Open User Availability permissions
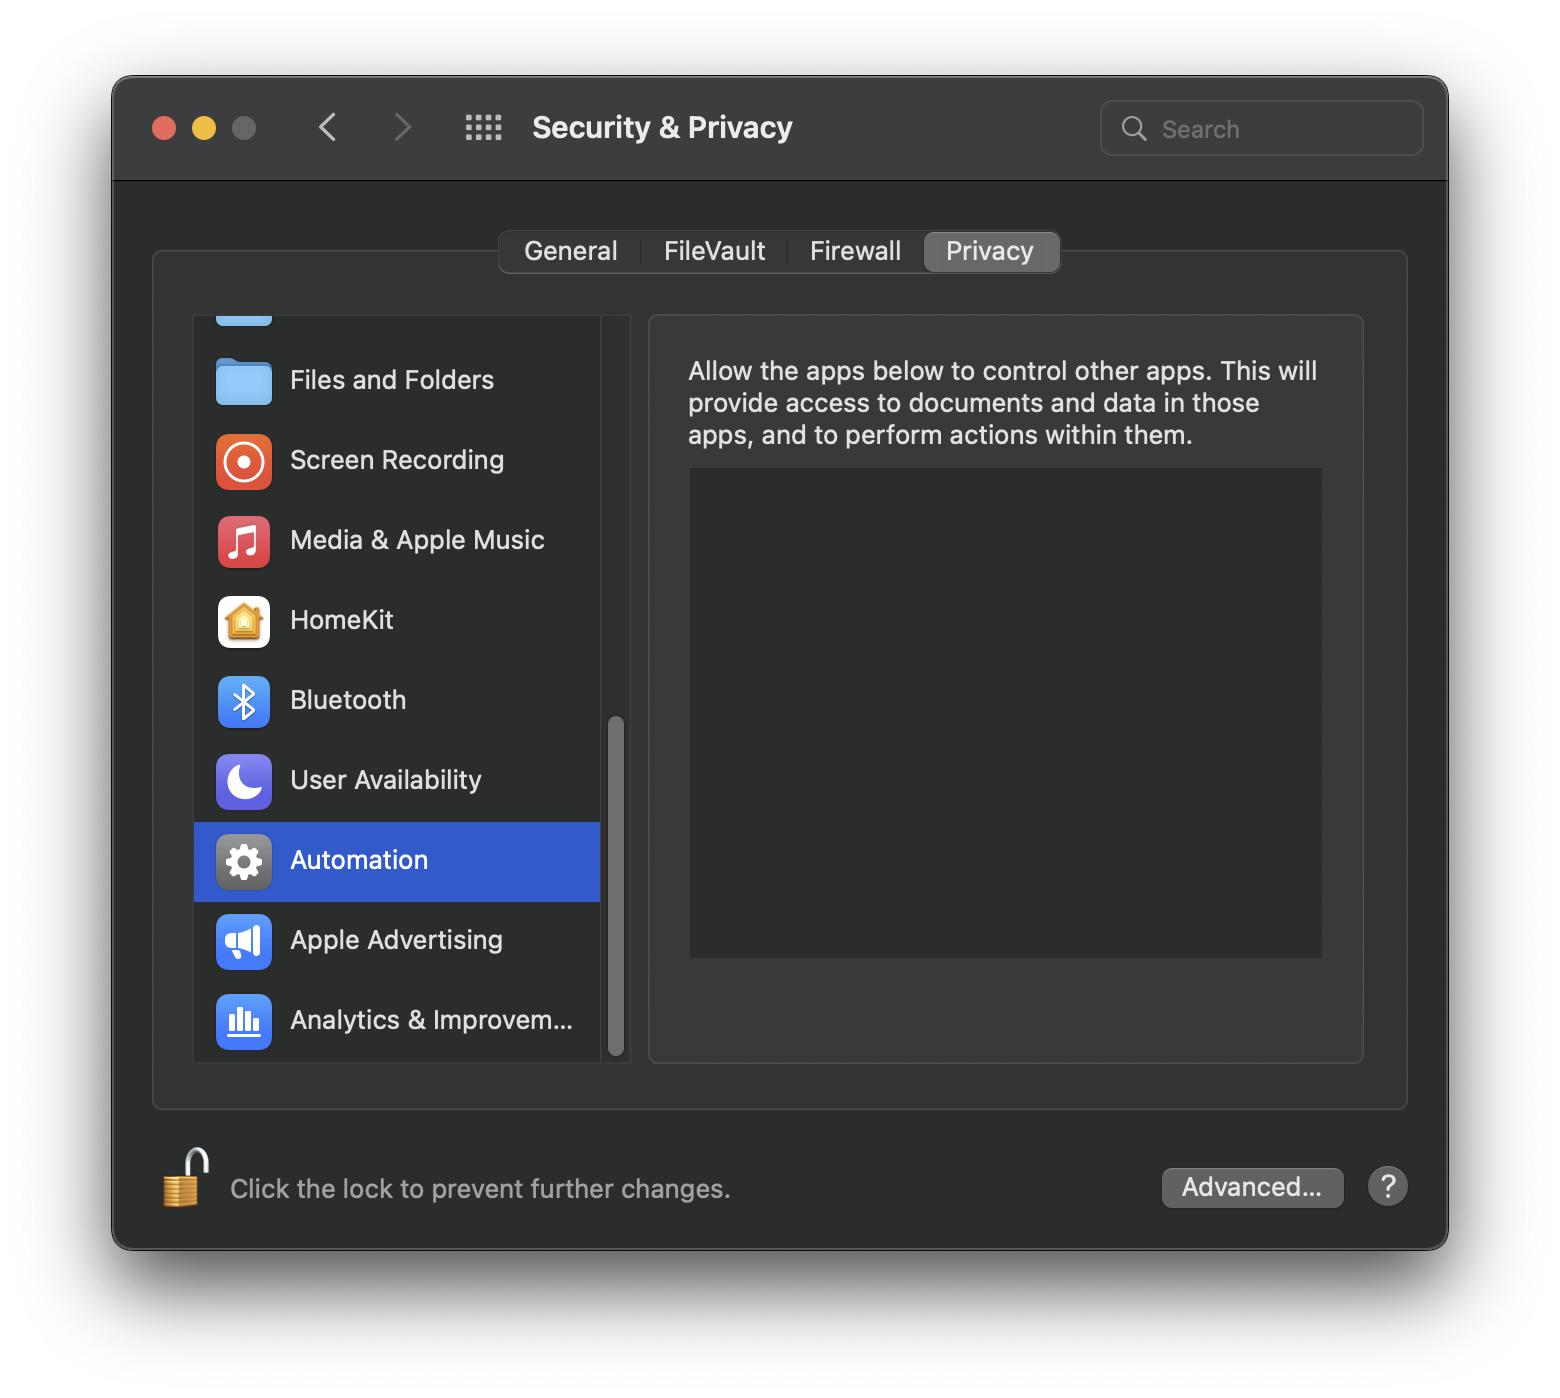 point(384,780)
